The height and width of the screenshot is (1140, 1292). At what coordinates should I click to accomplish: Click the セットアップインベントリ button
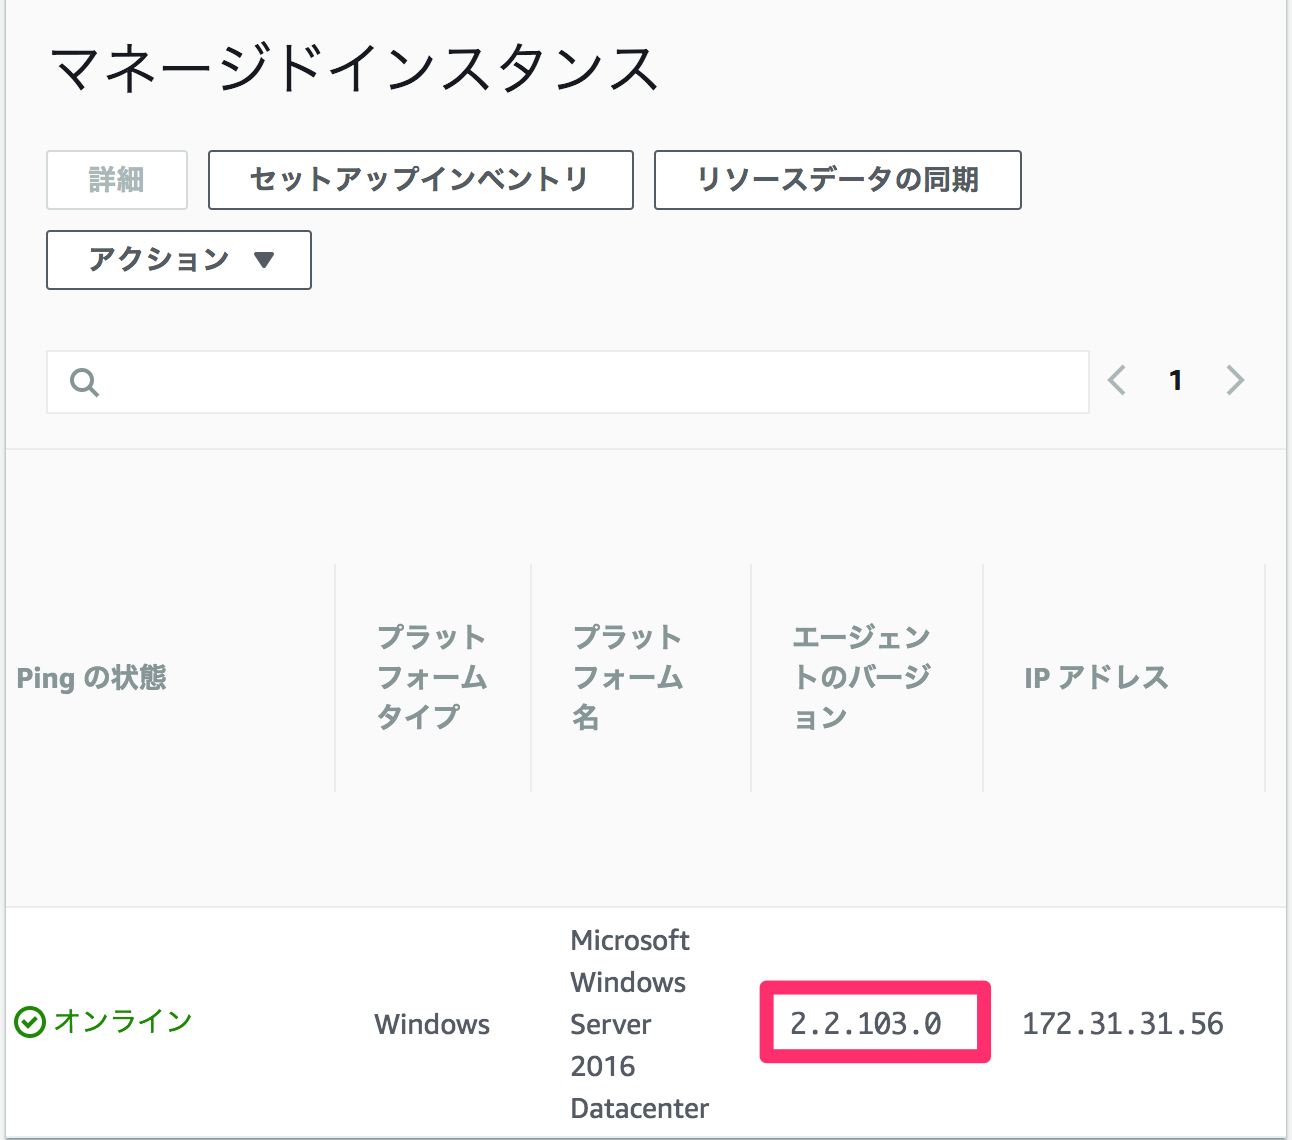[x=420, y=180]
